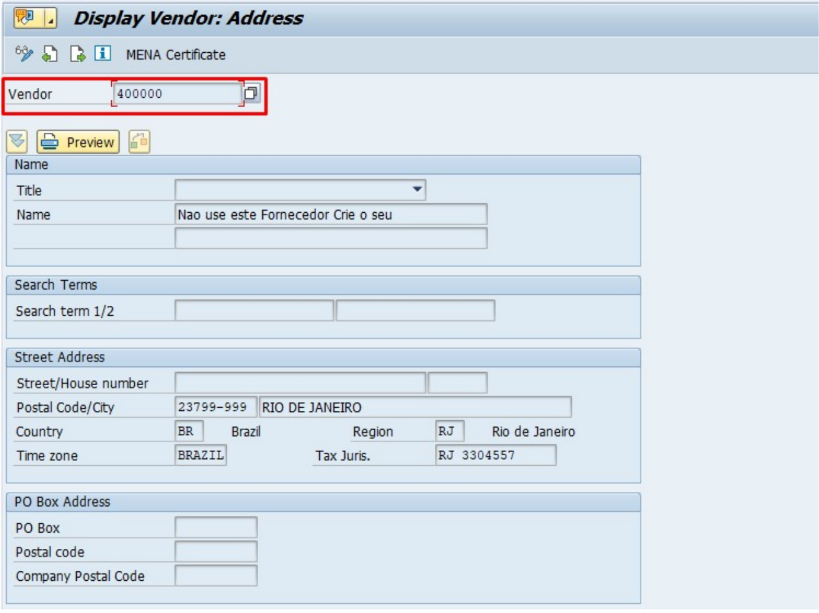Go to the previous screen page icon
Screen dimensions: 819x613
(x=50, y=54)
